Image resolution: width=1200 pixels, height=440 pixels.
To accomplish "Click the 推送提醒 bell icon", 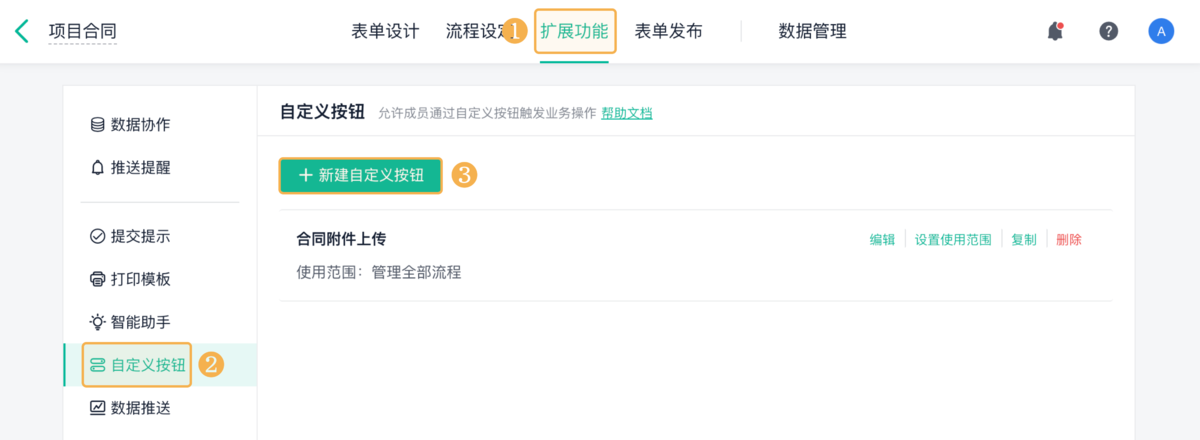I will point(97,168).
